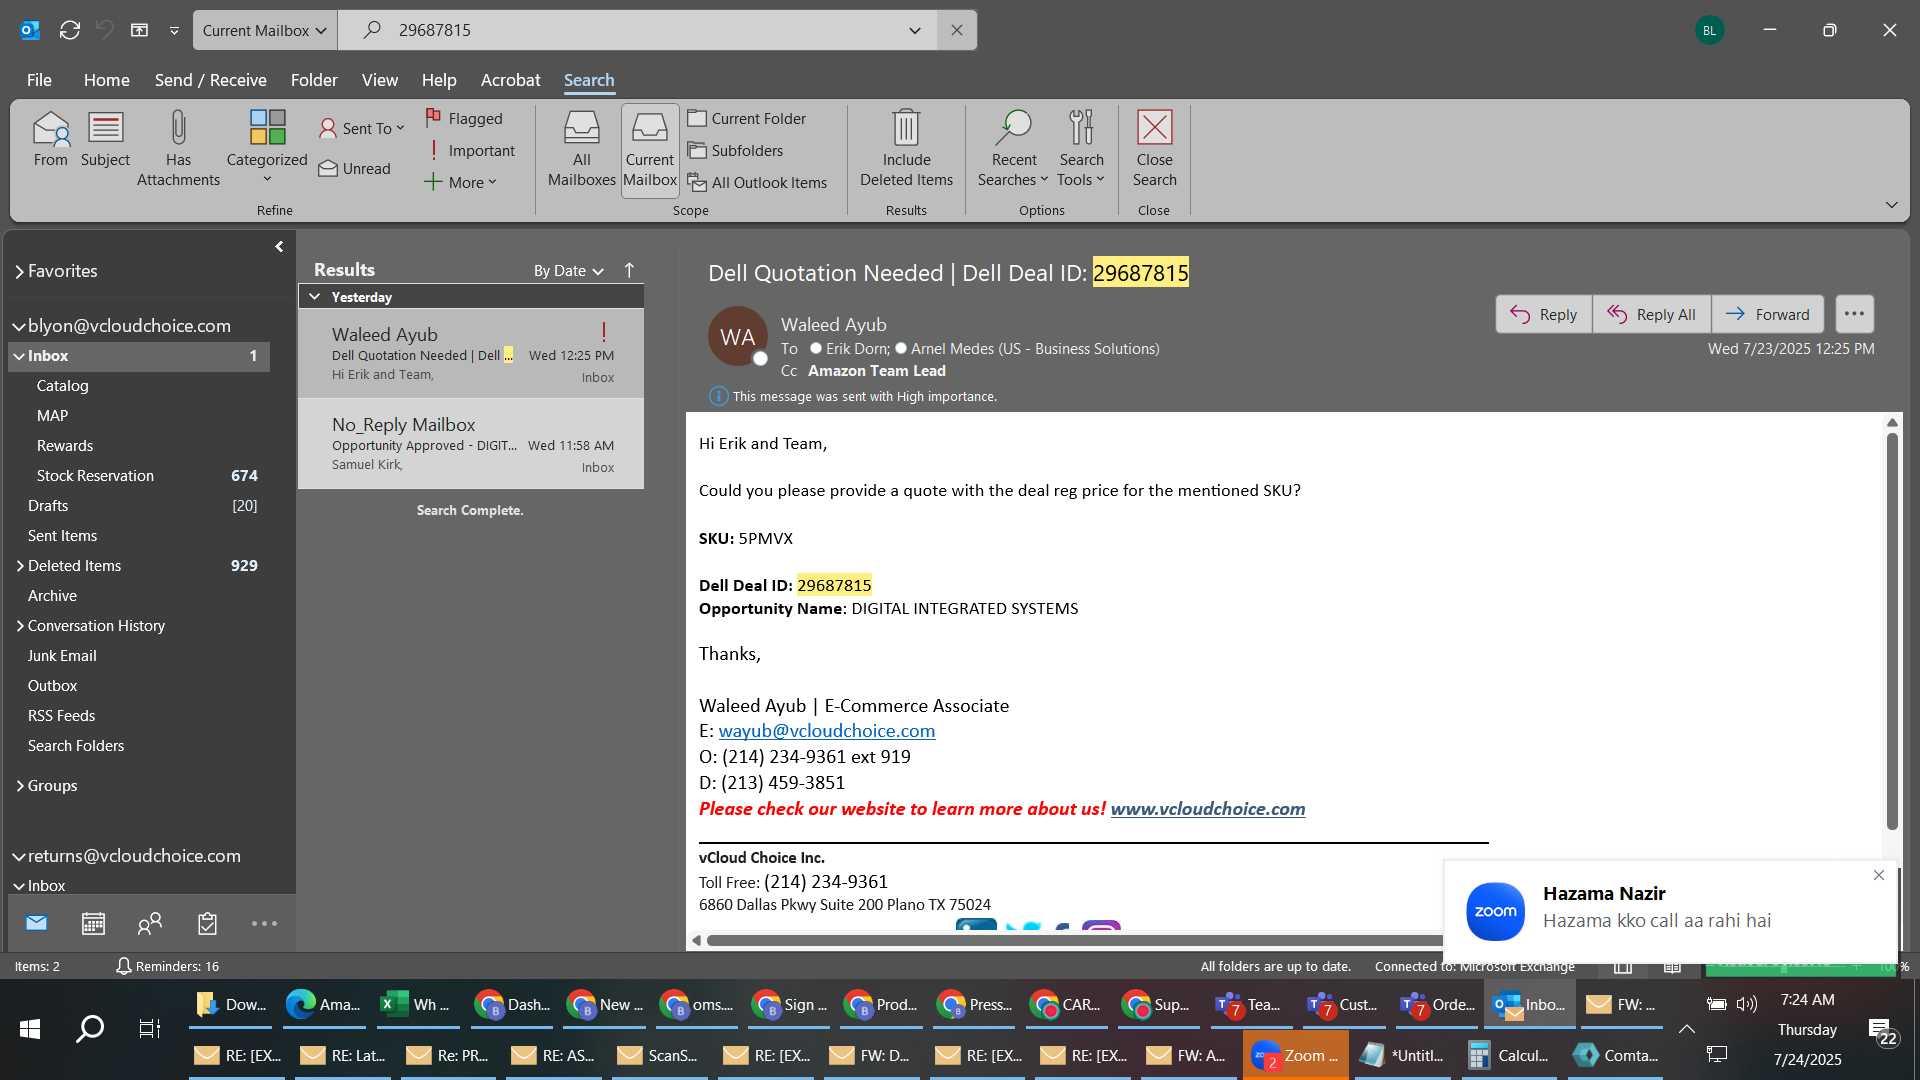Open Current Mailbox scope dropdown
This screenshot has height=1080, width=1920.
pyautogui.click(x=265, y=30)
